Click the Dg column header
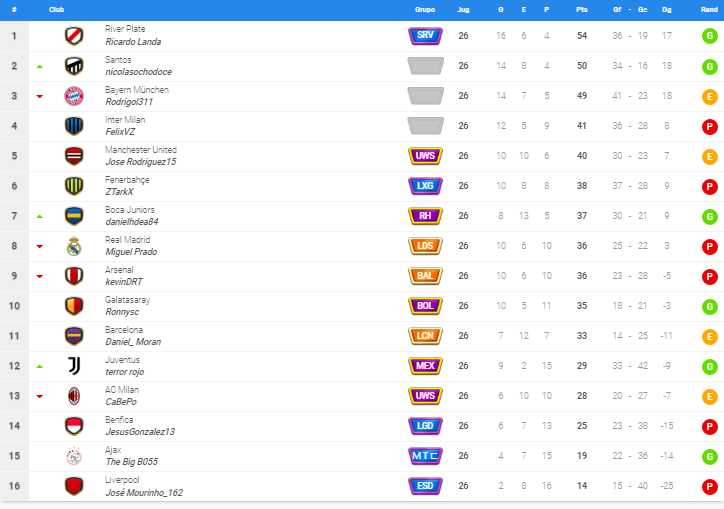 tap(666, 10)
